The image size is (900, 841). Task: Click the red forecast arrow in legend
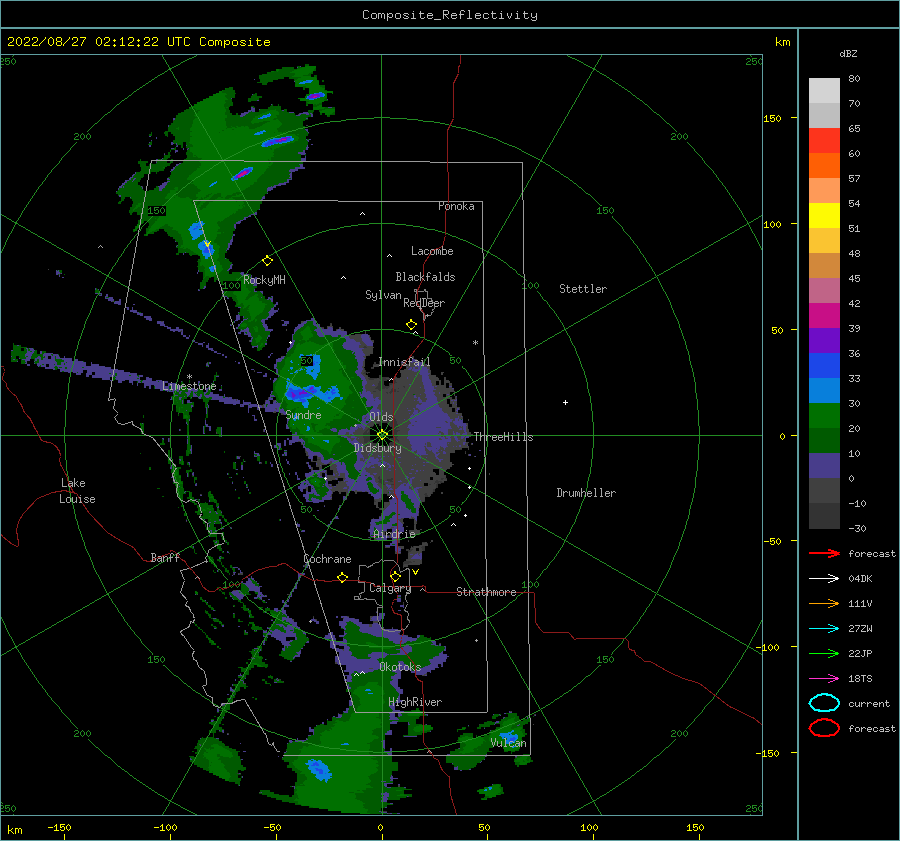click(x=824, y=553)
